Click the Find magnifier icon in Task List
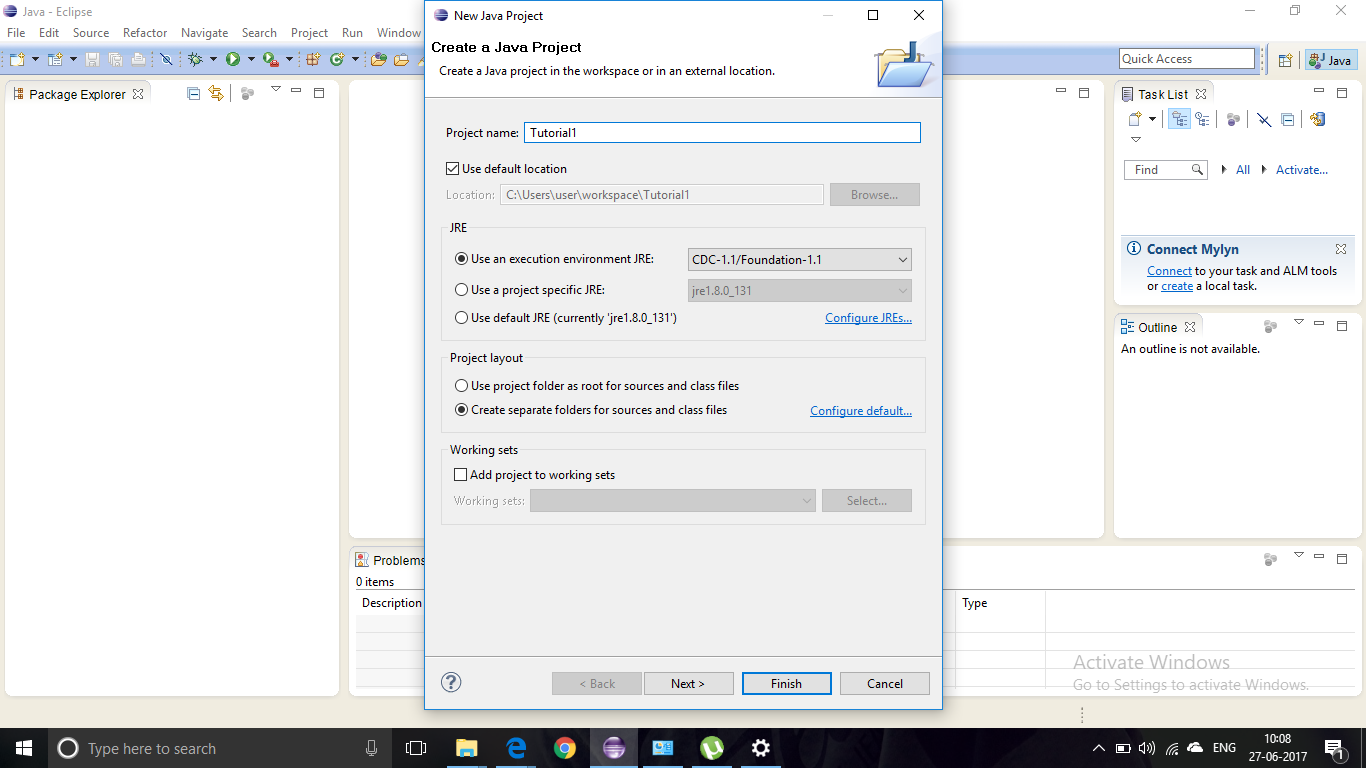This screenshot has height=768, width=1366. (1197, 170)
